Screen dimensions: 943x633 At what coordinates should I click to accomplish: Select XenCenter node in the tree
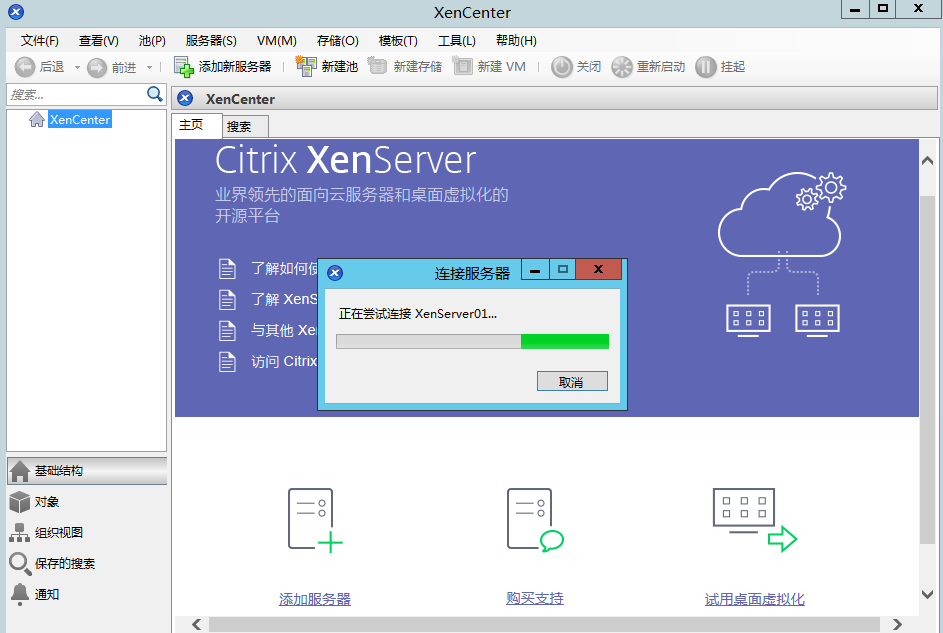tap(80, 120)
